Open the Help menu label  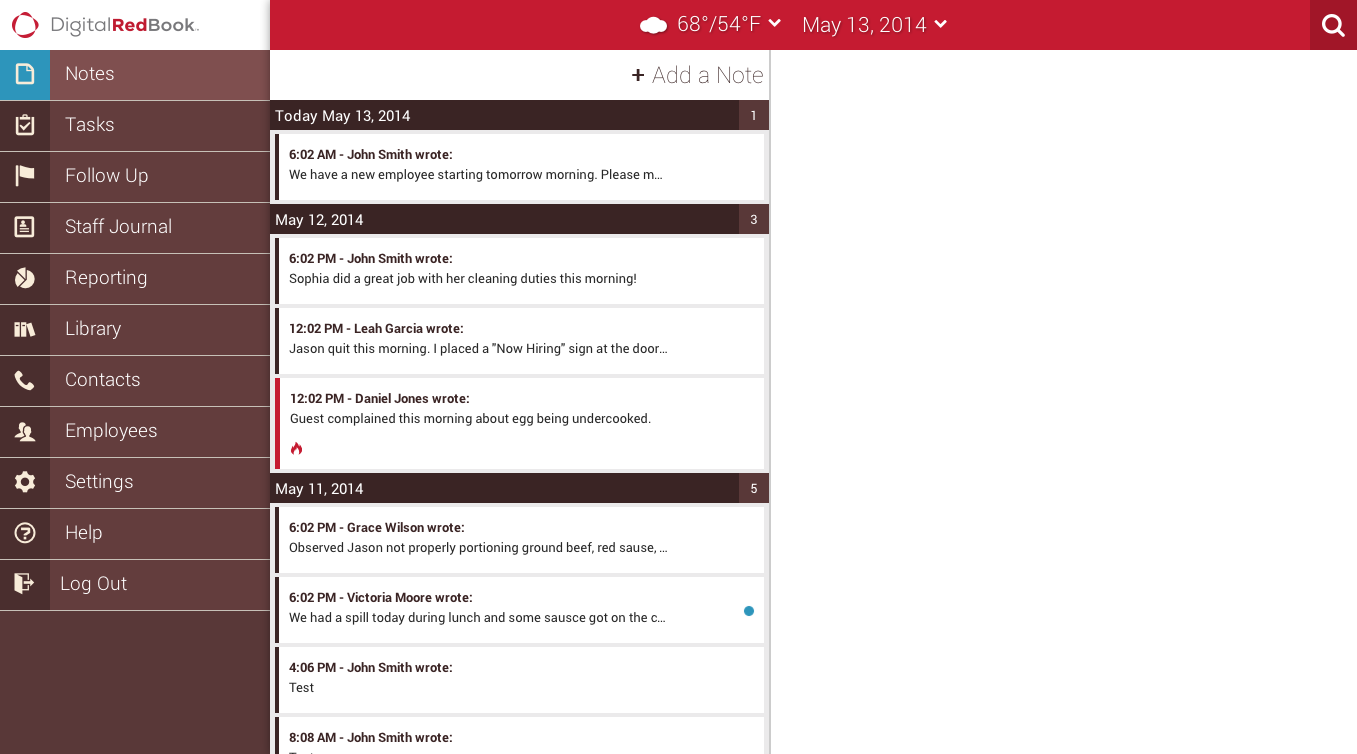click(84, 533)
